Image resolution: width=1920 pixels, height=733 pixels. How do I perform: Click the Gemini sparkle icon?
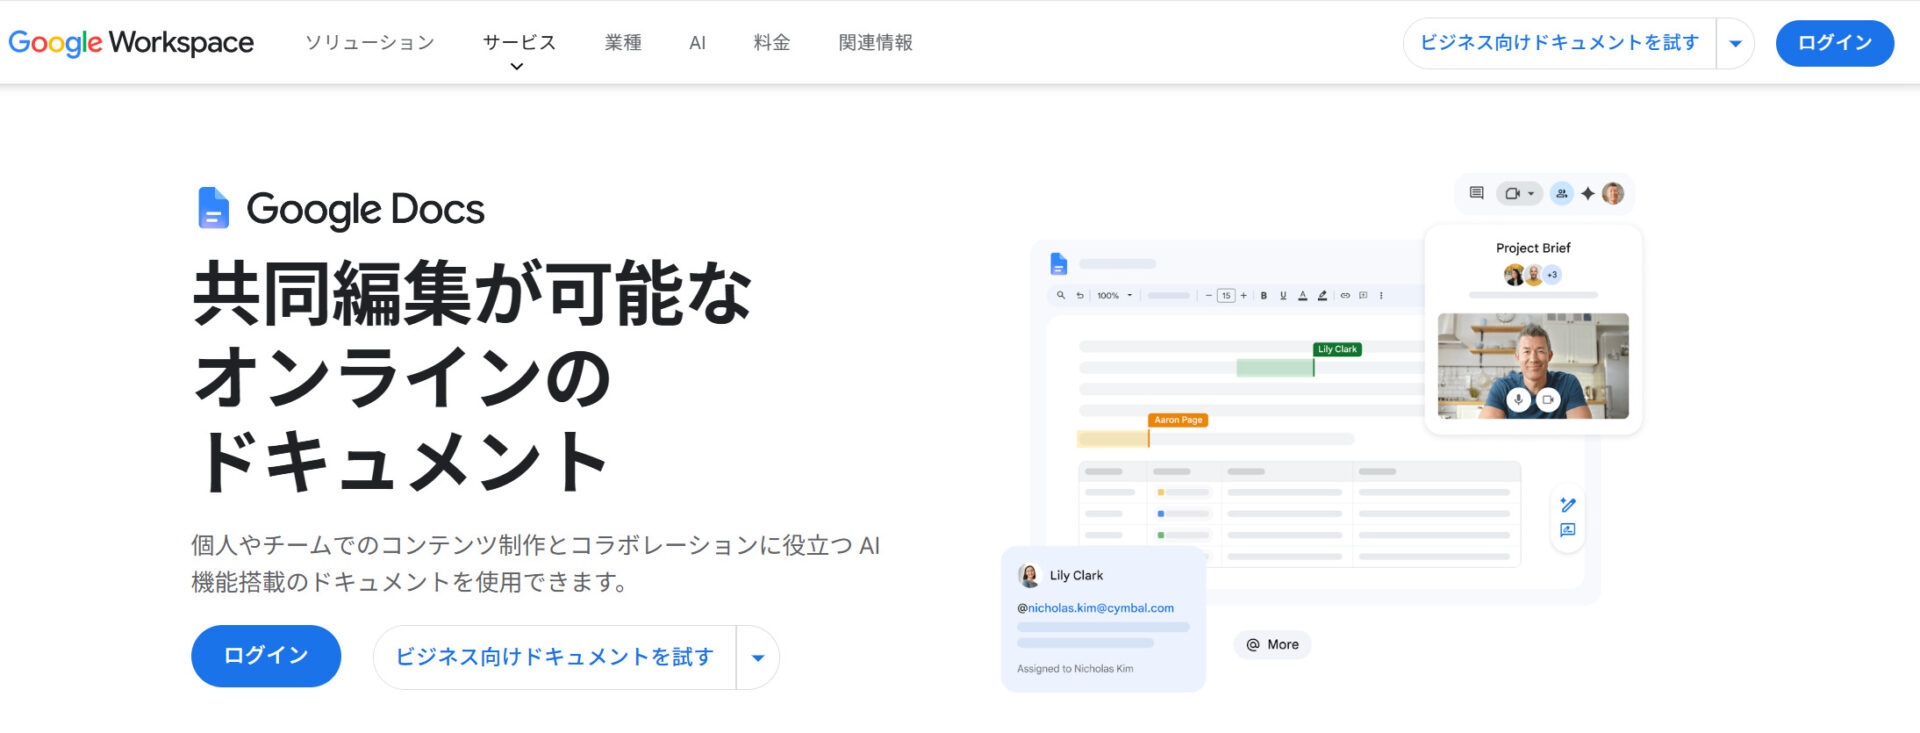[1588, 194]
